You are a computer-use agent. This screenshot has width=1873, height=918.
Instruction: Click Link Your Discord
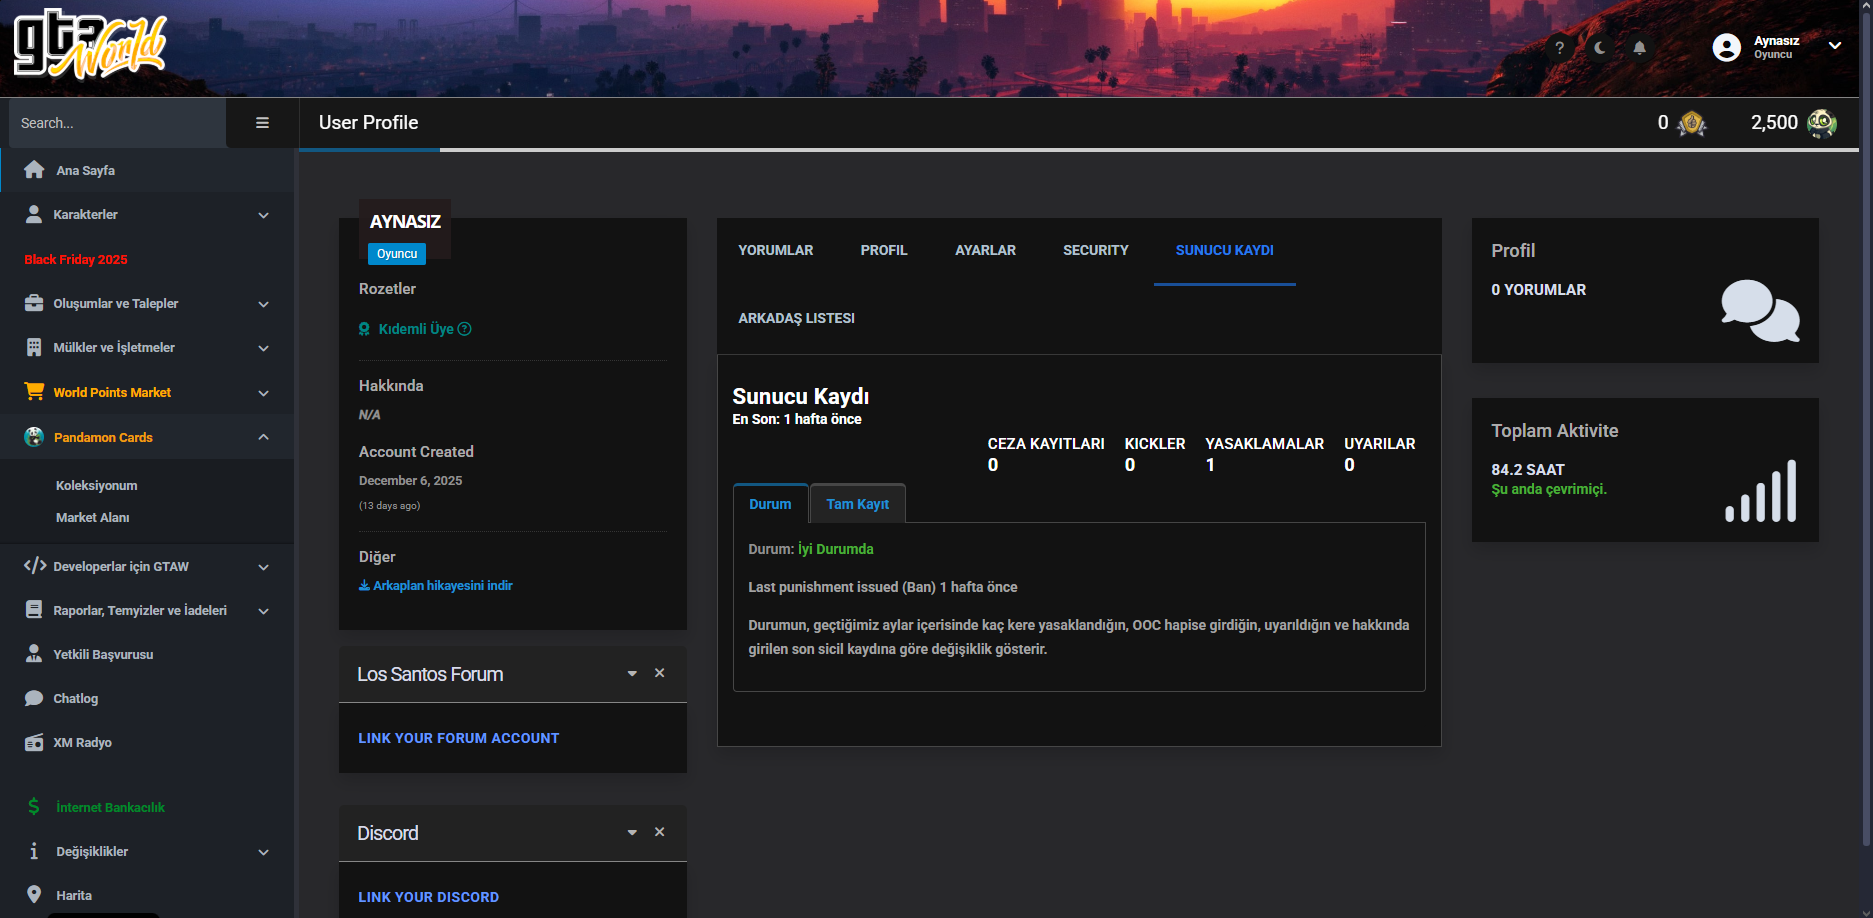click(x=429, y=897)
